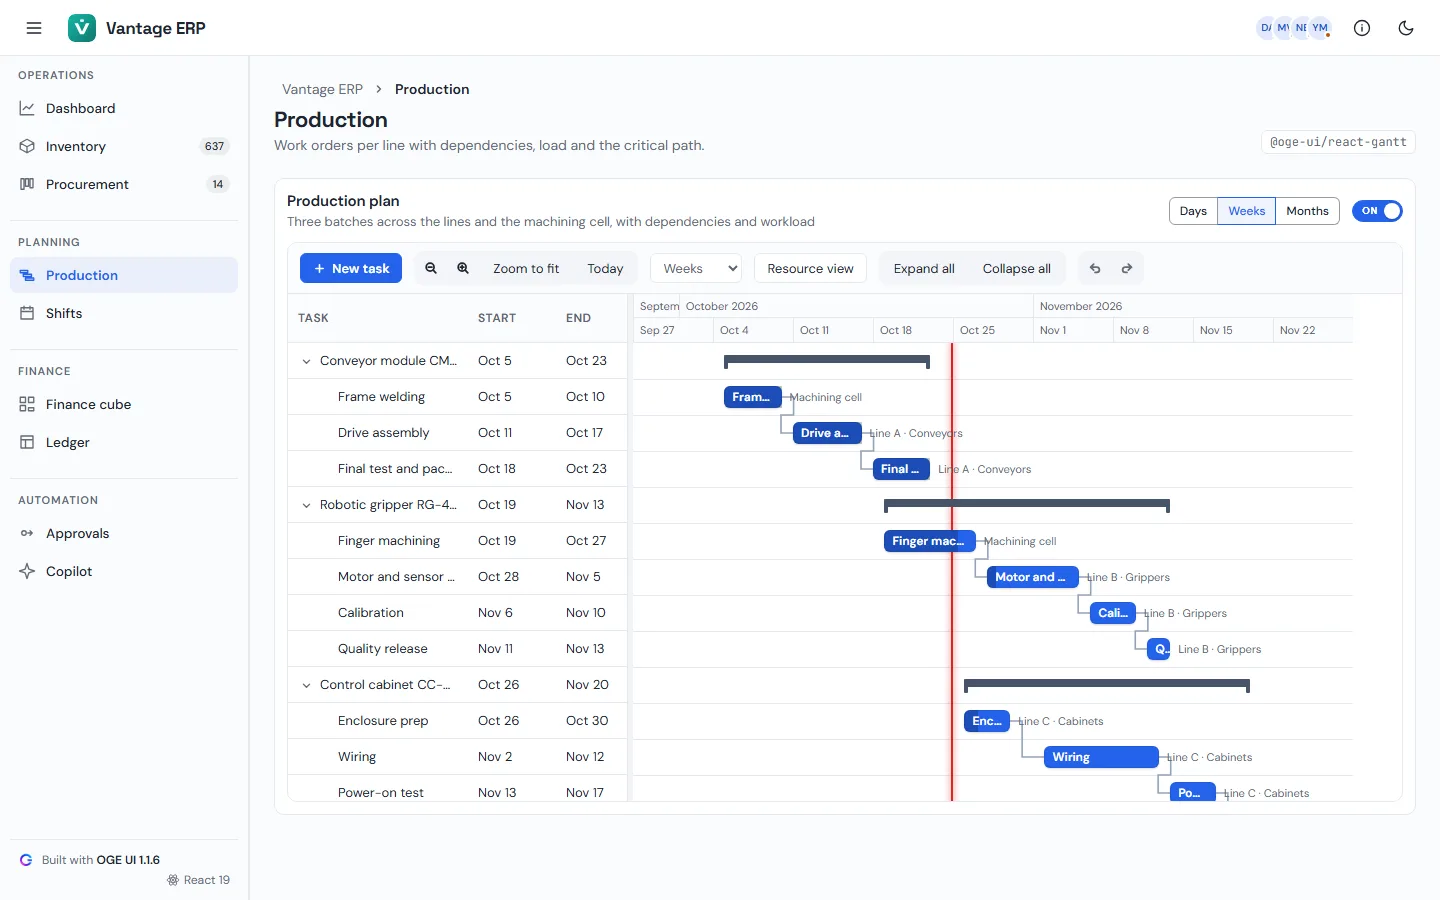The height and width of the screenshot is (900, 1440).
Task: Click Zoom to fit button
Action: (526, 268)
